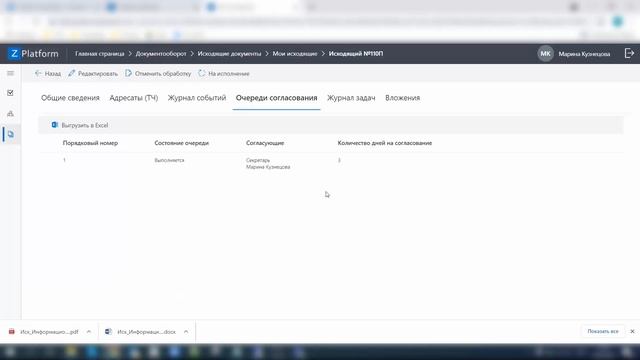Click Количество дней на согласование header
This screenshot has height=360, width=640.
(385, 143)
